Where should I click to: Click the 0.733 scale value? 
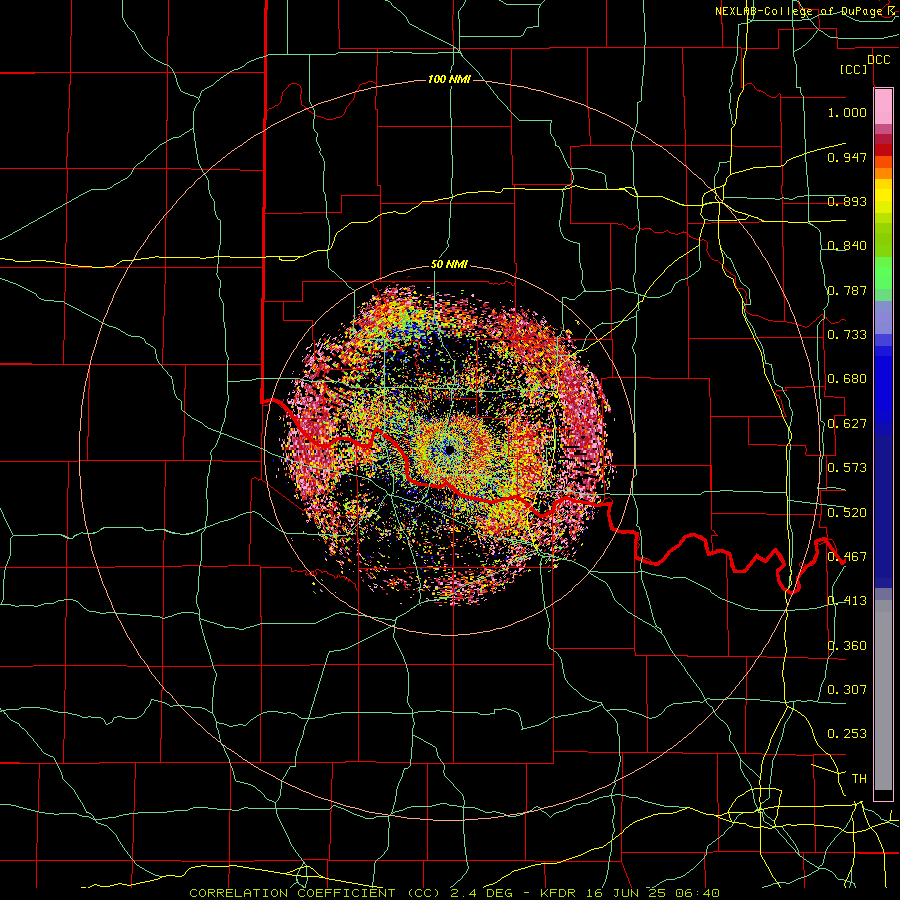[847, 335]
